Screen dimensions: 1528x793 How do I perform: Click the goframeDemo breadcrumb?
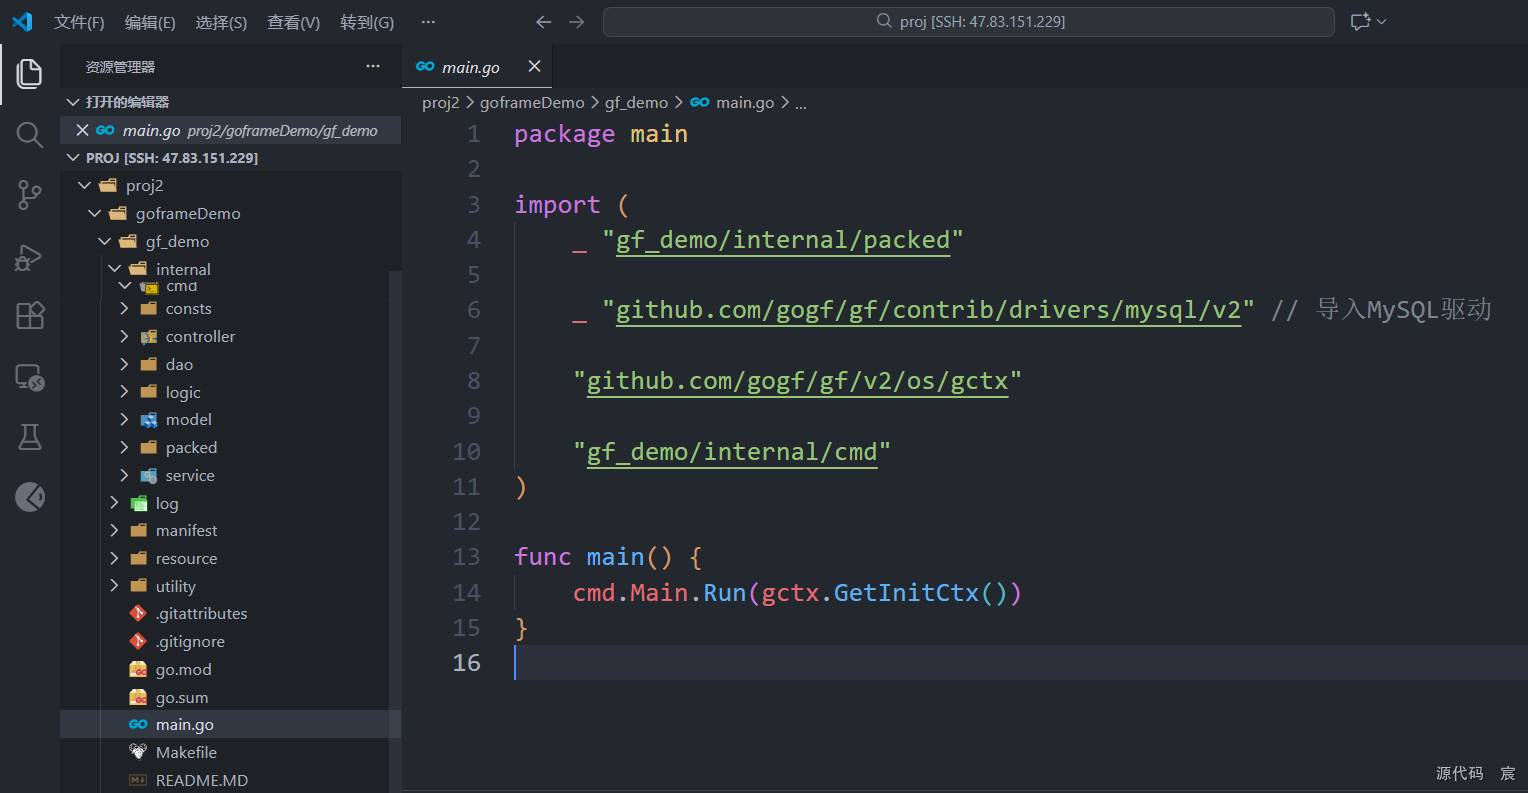[532, 103]
